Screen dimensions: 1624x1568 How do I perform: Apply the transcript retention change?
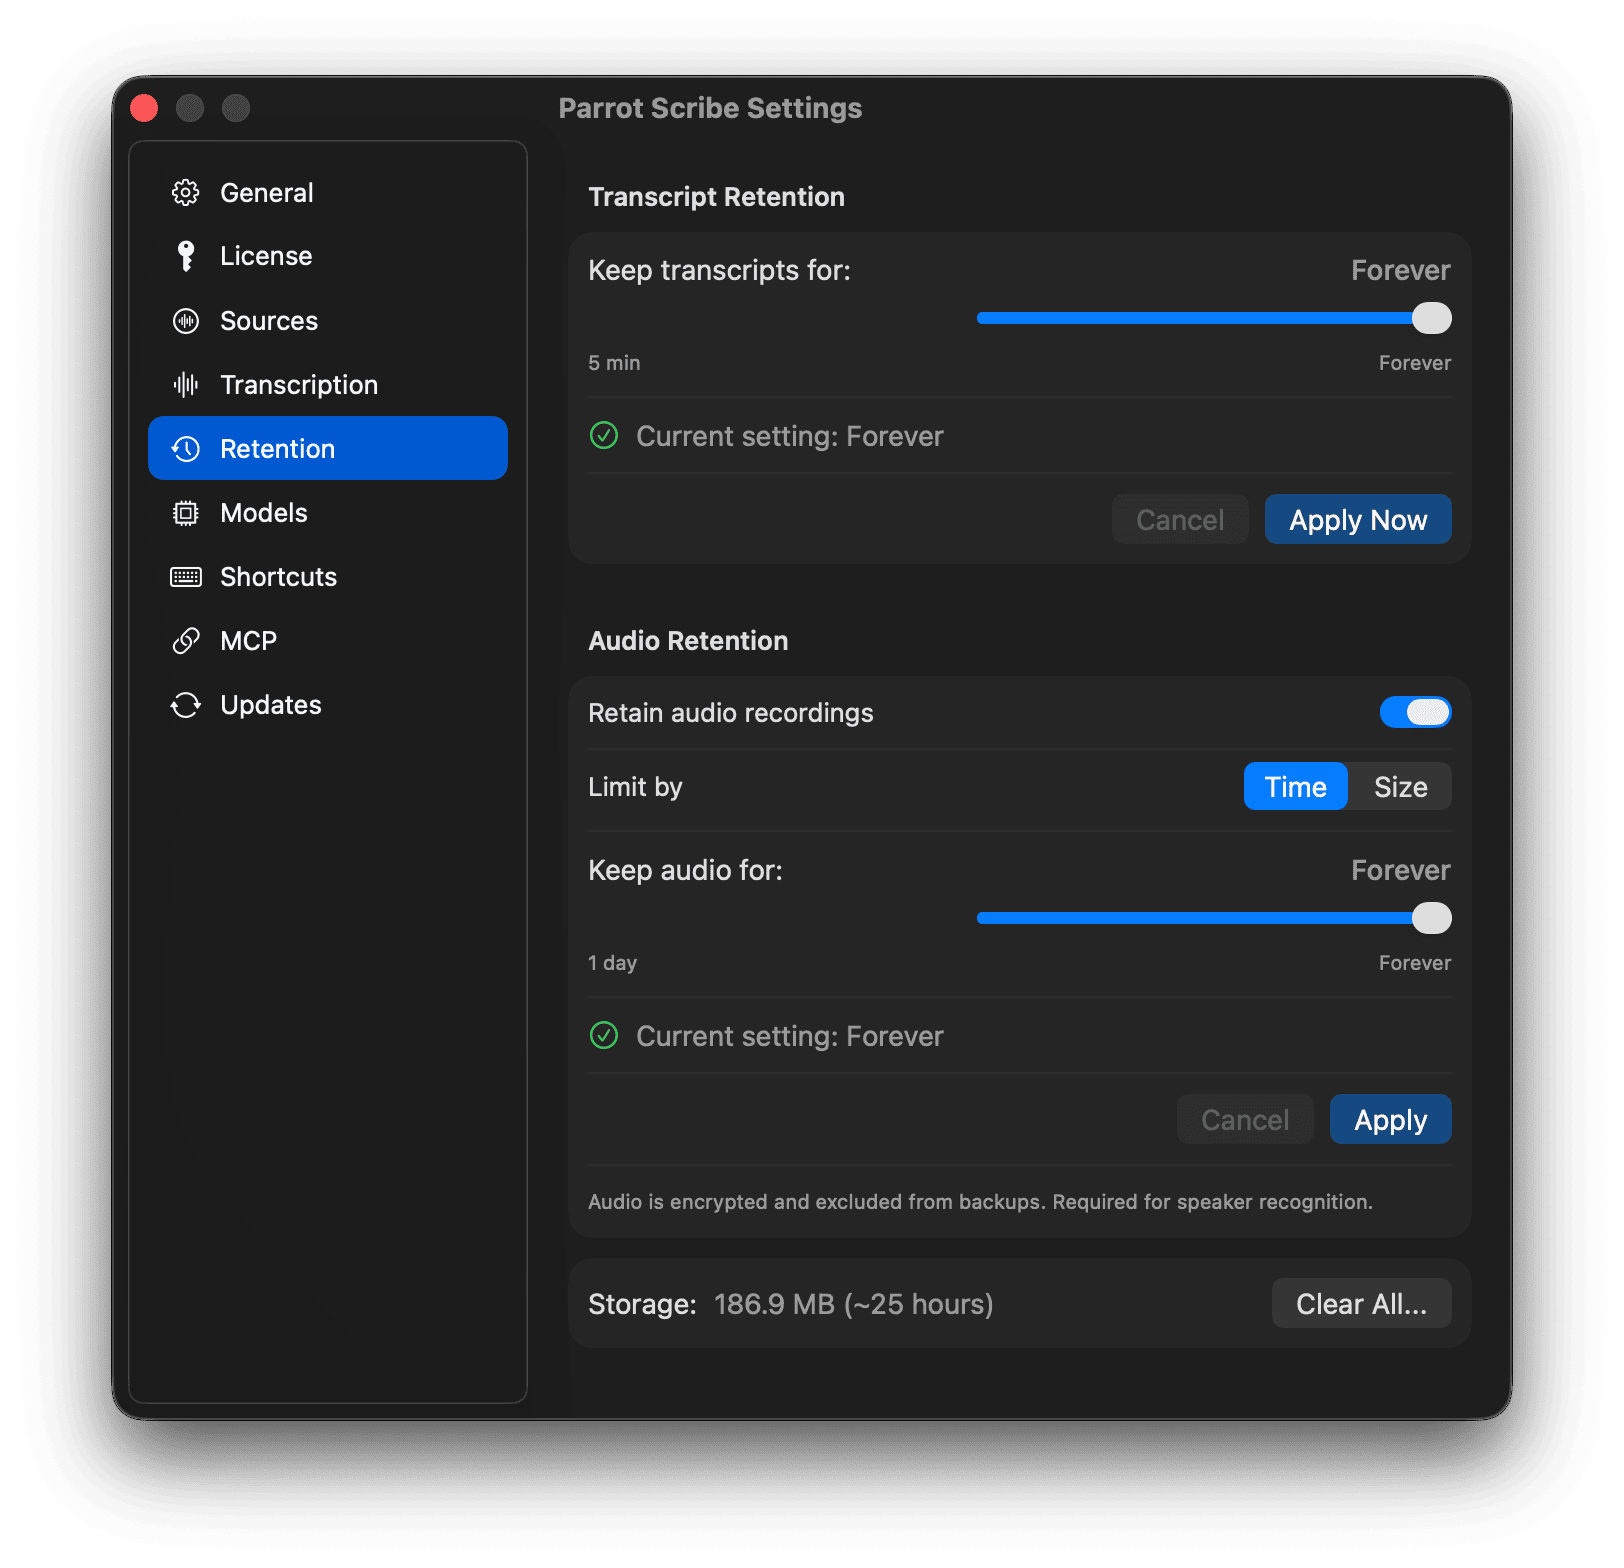(x=1357, y=519)
